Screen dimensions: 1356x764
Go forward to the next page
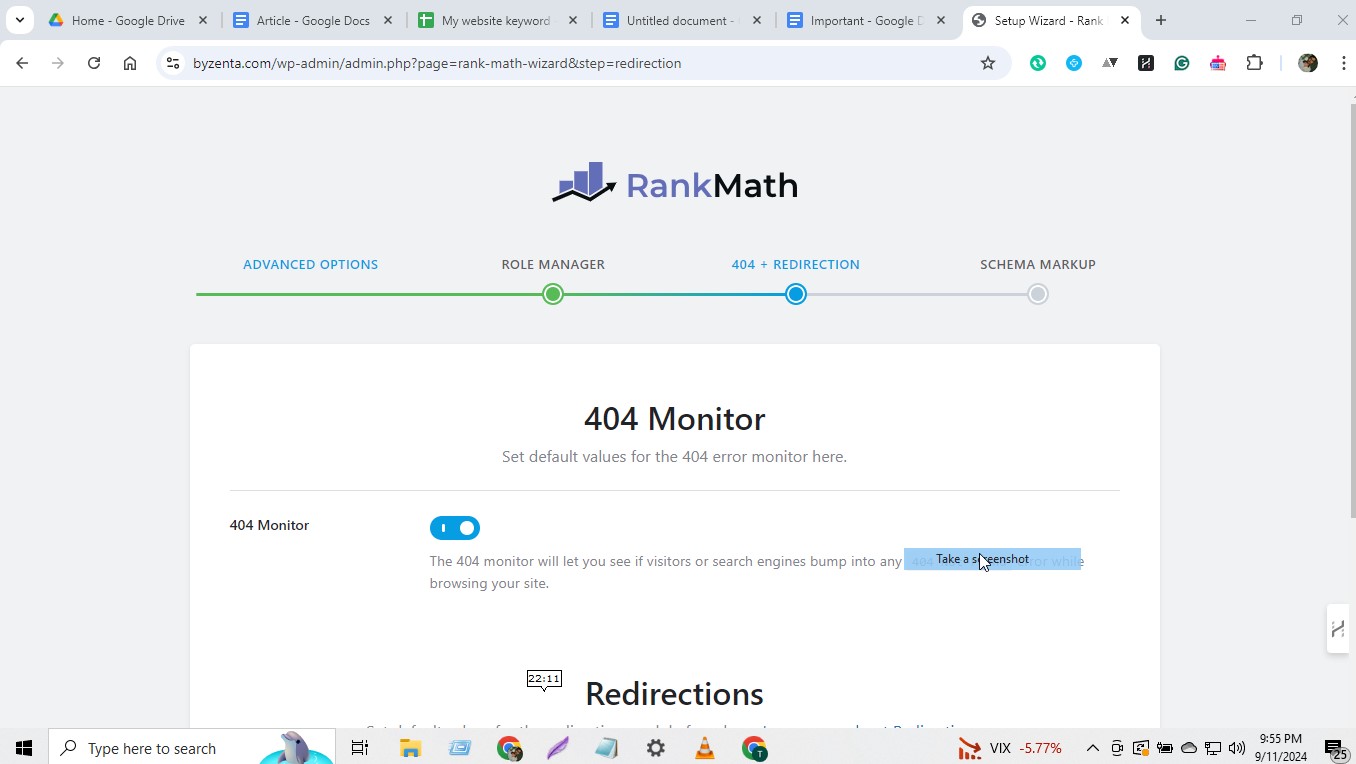click(x=58, y=63)
